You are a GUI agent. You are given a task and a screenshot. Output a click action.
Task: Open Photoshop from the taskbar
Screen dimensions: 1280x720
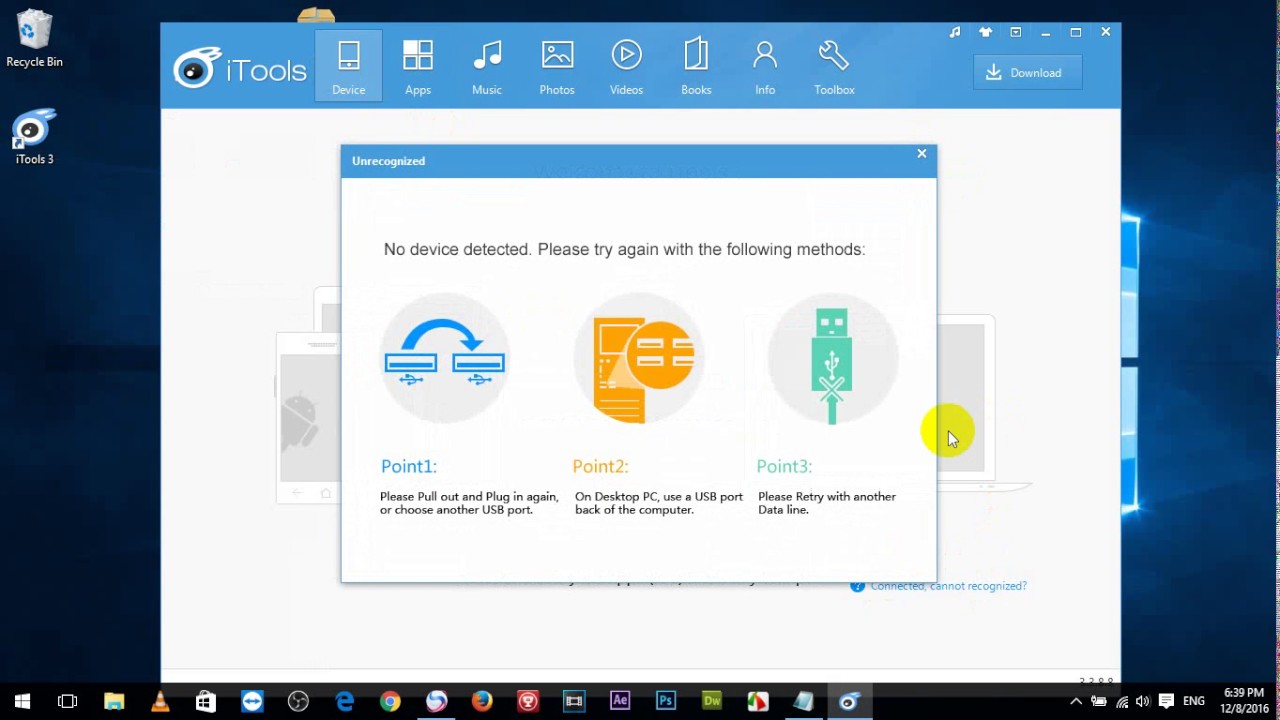click(666, 701)
